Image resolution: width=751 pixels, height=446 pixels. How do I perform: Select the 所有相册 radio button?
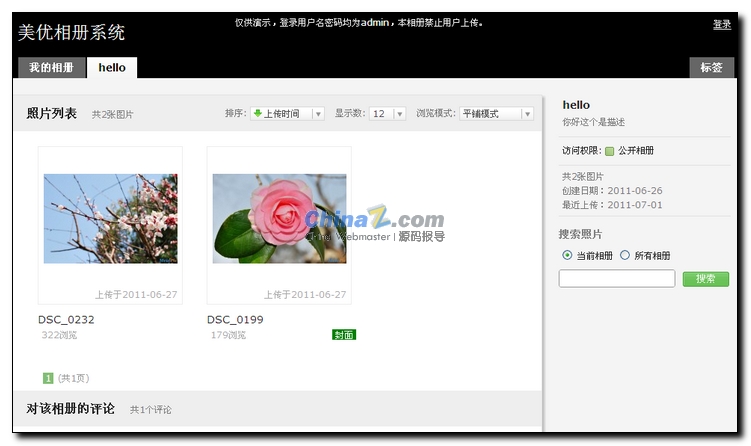pos(625,255)
